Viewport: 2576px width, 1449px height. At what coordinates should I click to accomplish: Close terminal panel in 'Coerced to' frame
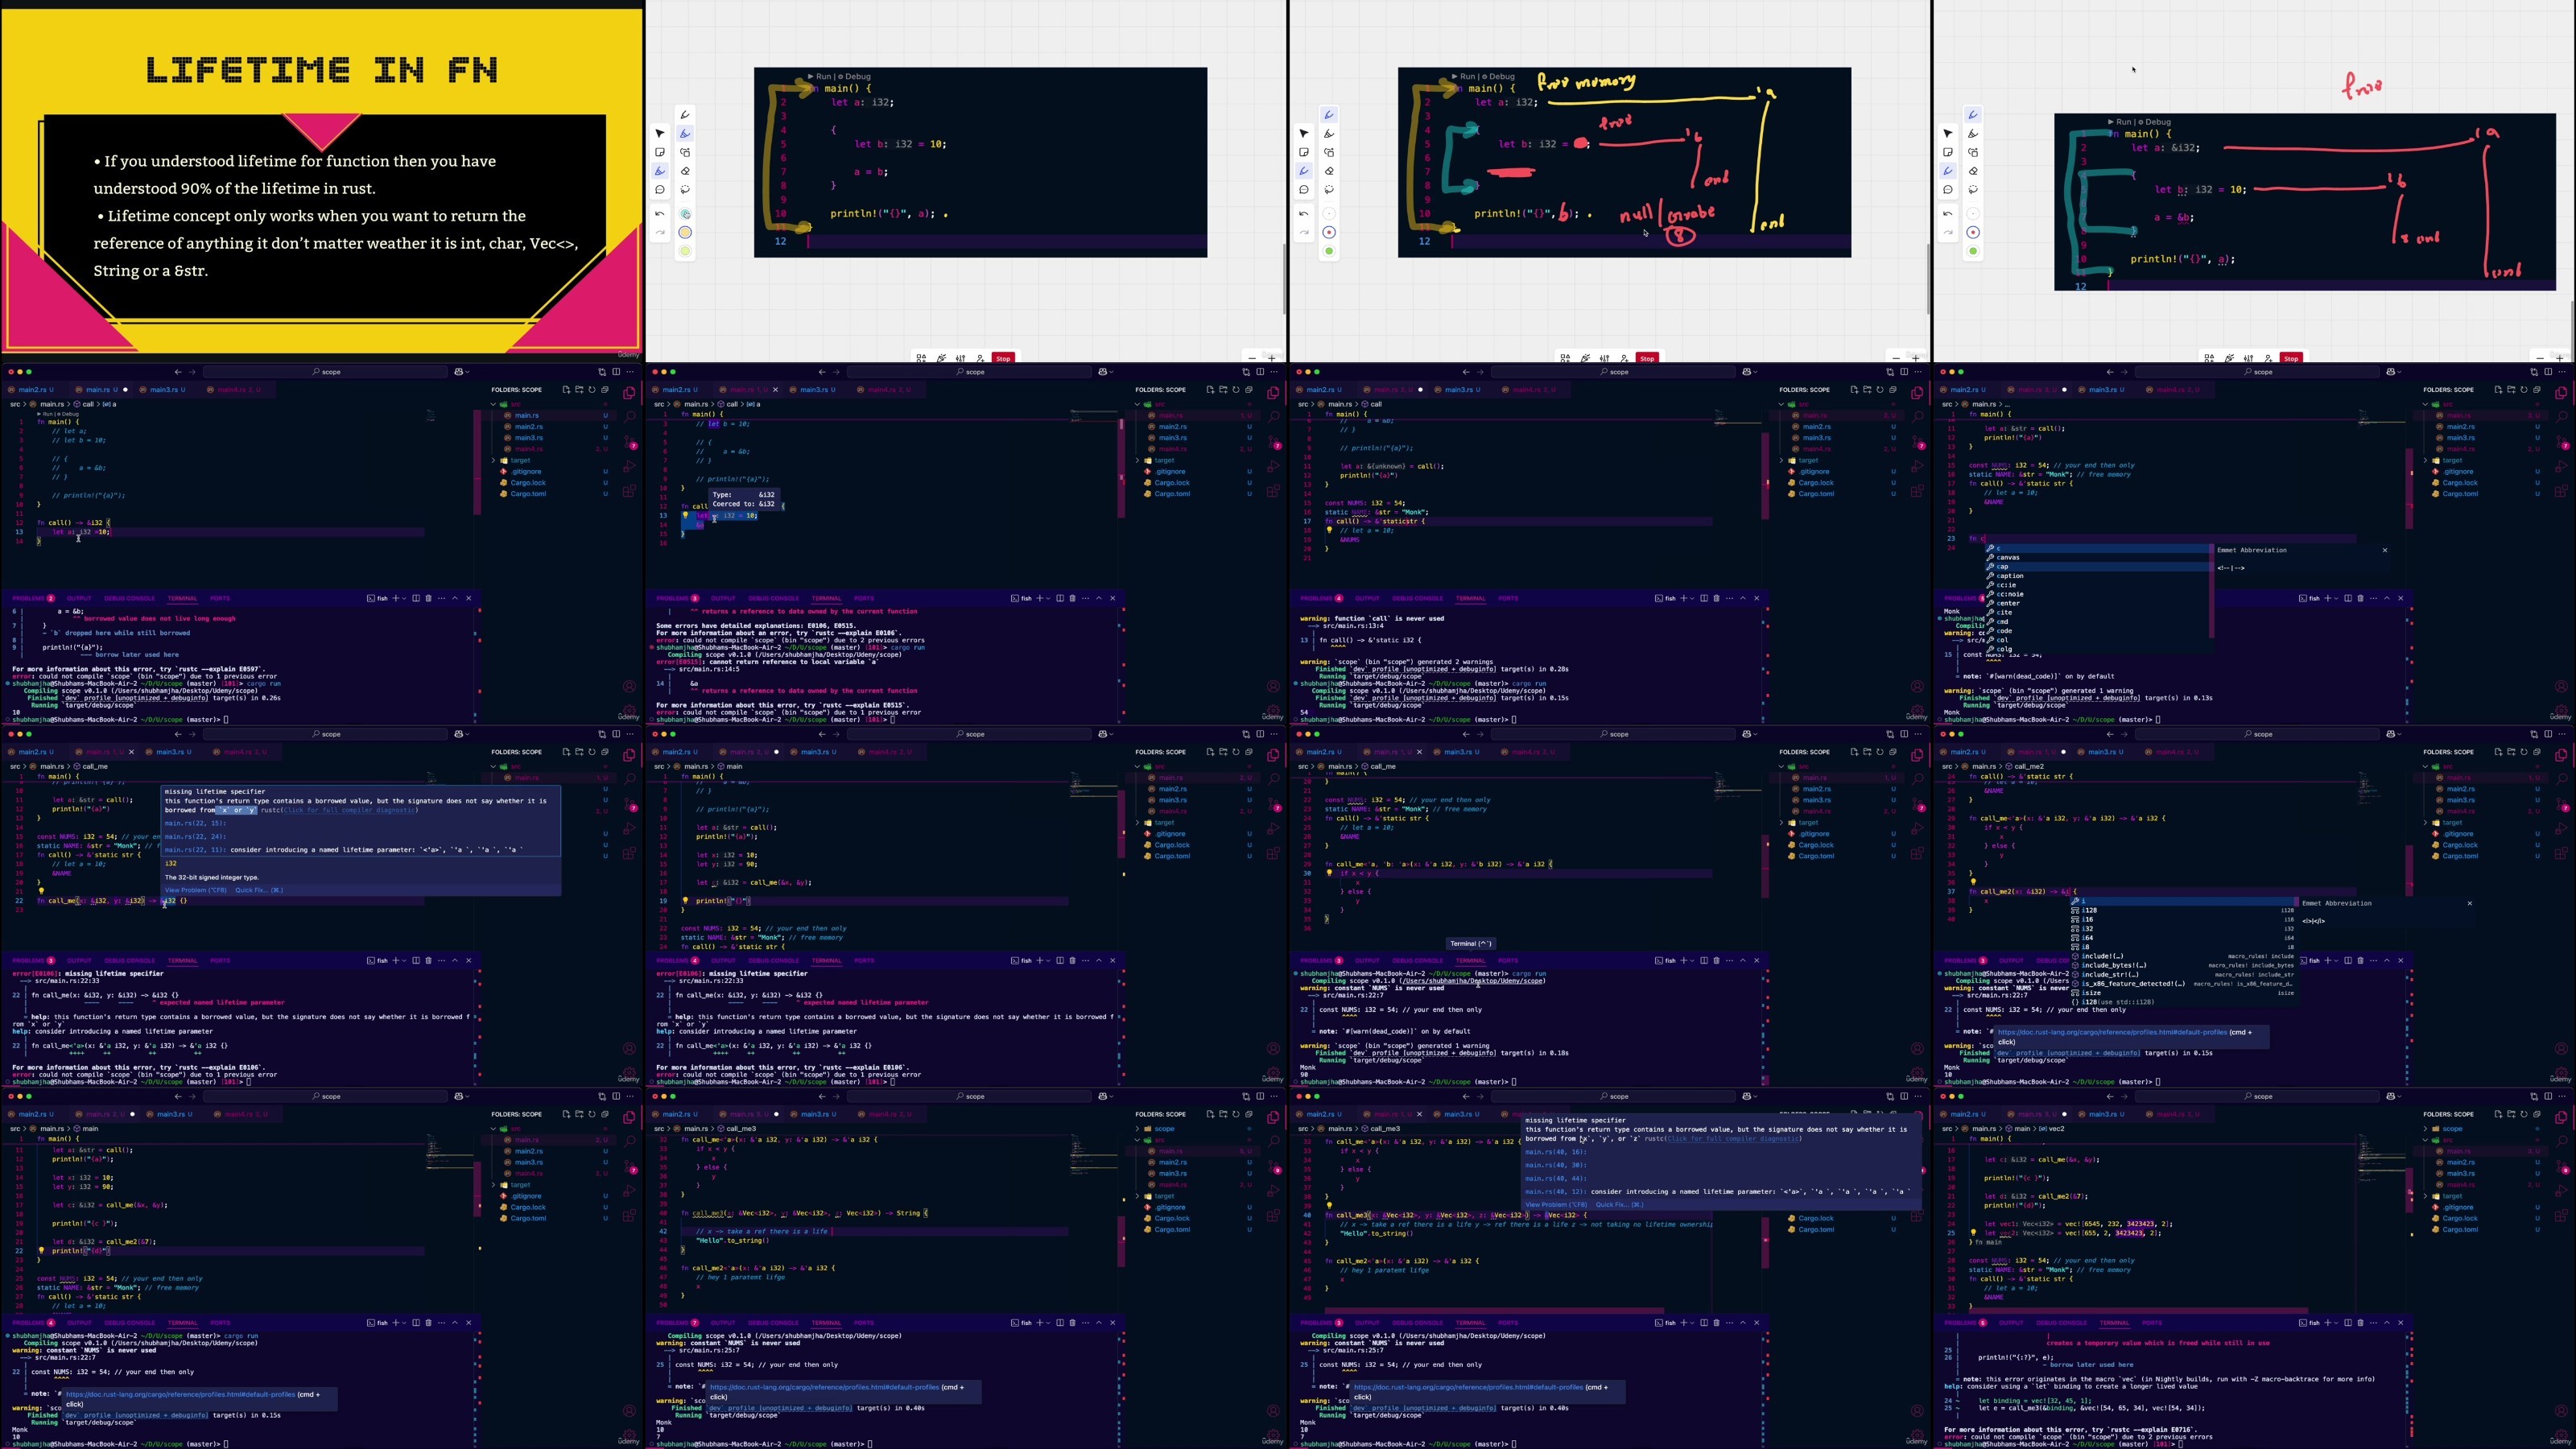[1112, 598]
